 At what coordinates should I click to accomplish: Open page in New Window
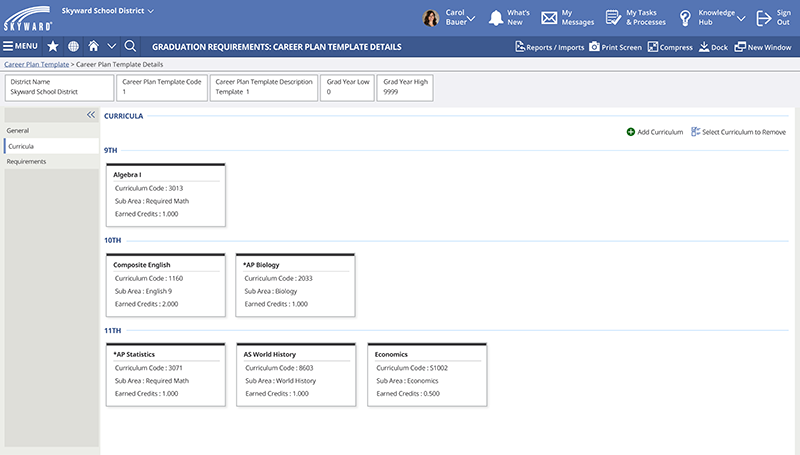coord(763,47)
